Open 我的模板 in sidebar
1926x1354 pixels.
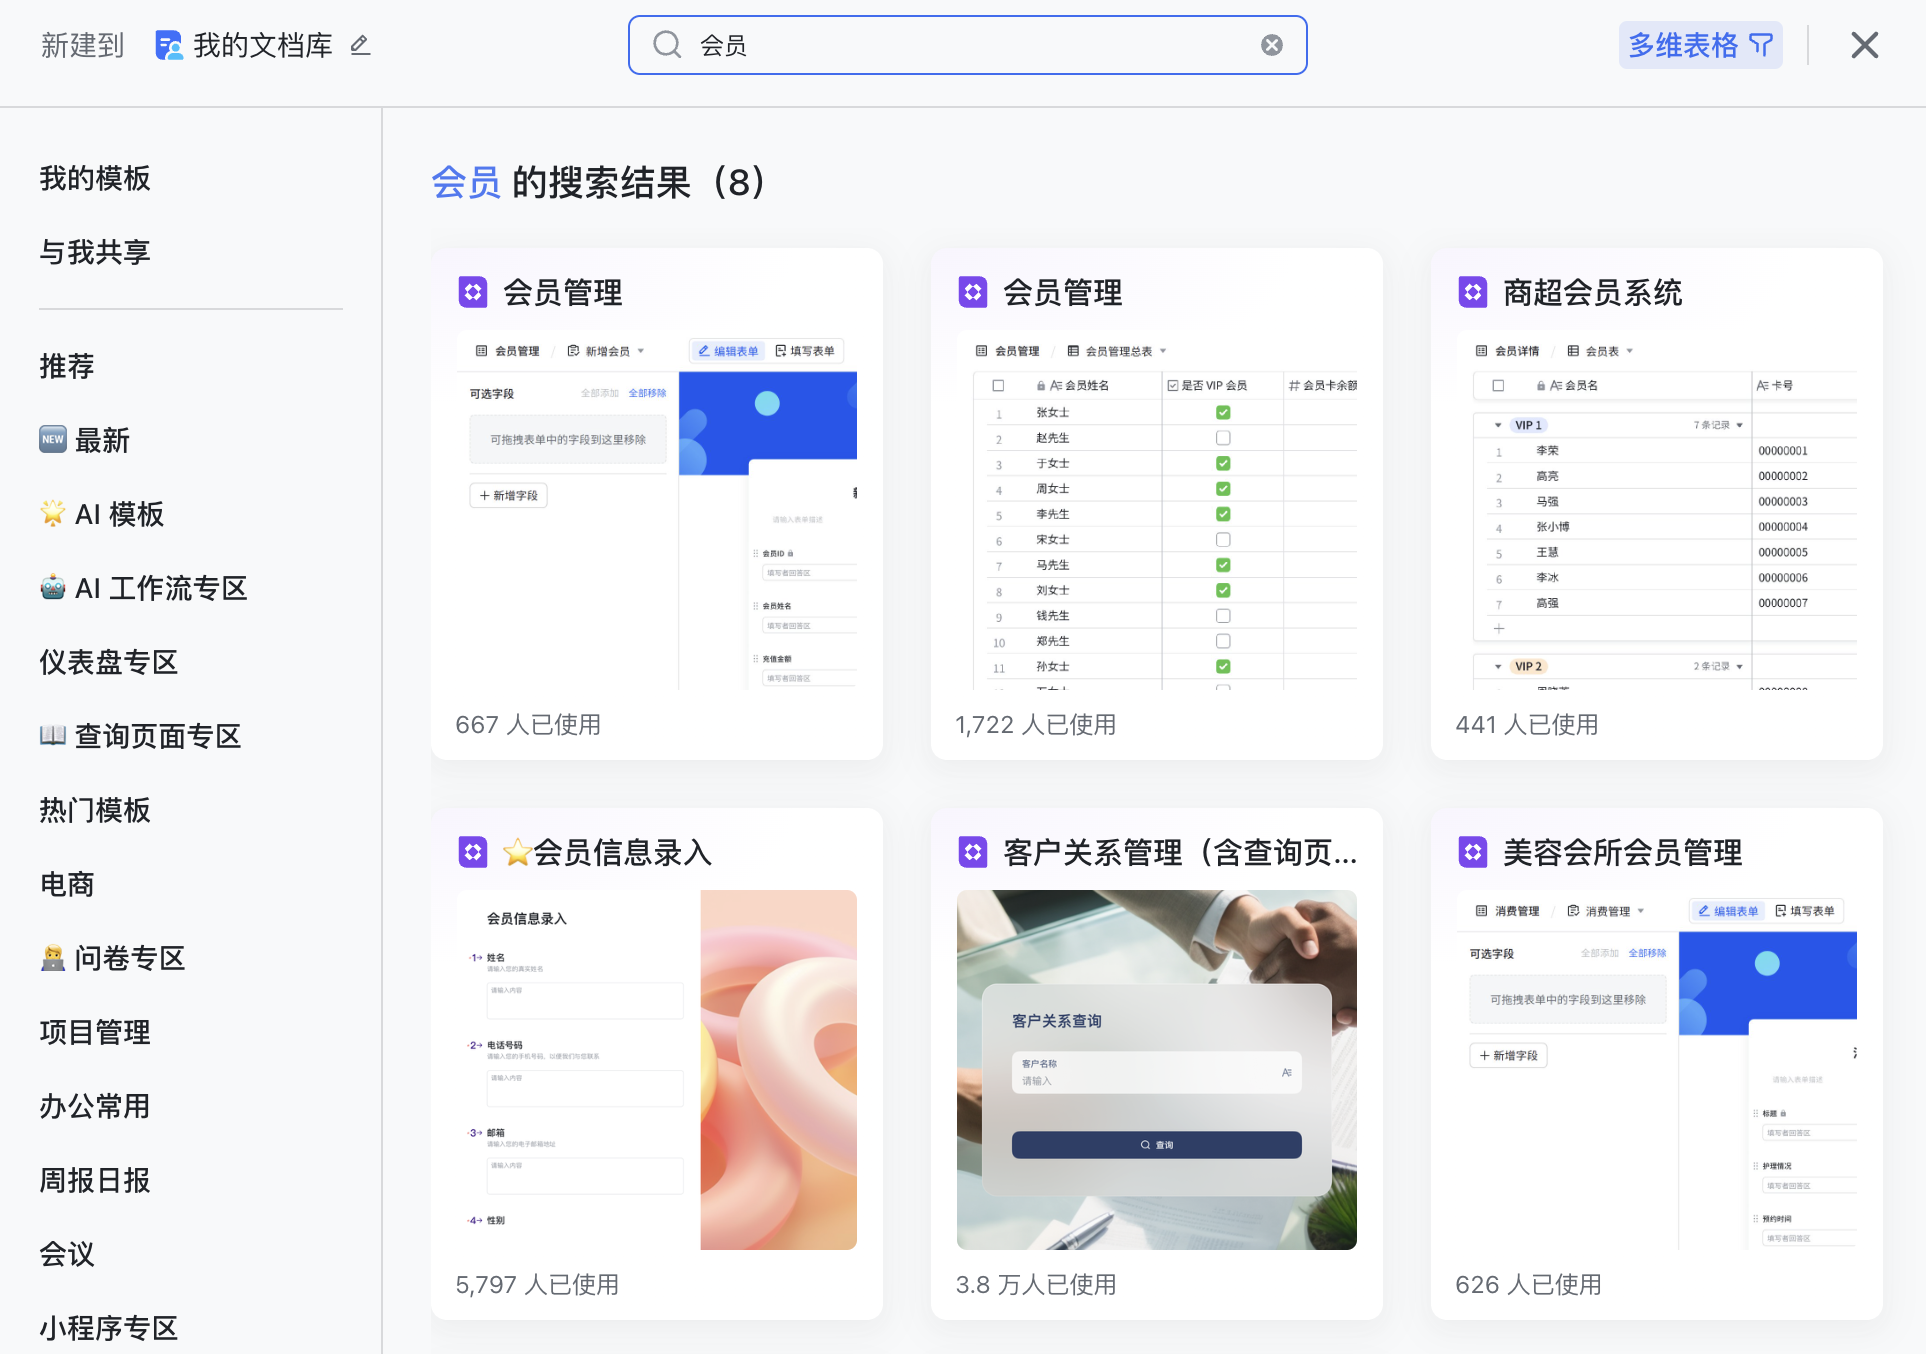coord(95,179)
